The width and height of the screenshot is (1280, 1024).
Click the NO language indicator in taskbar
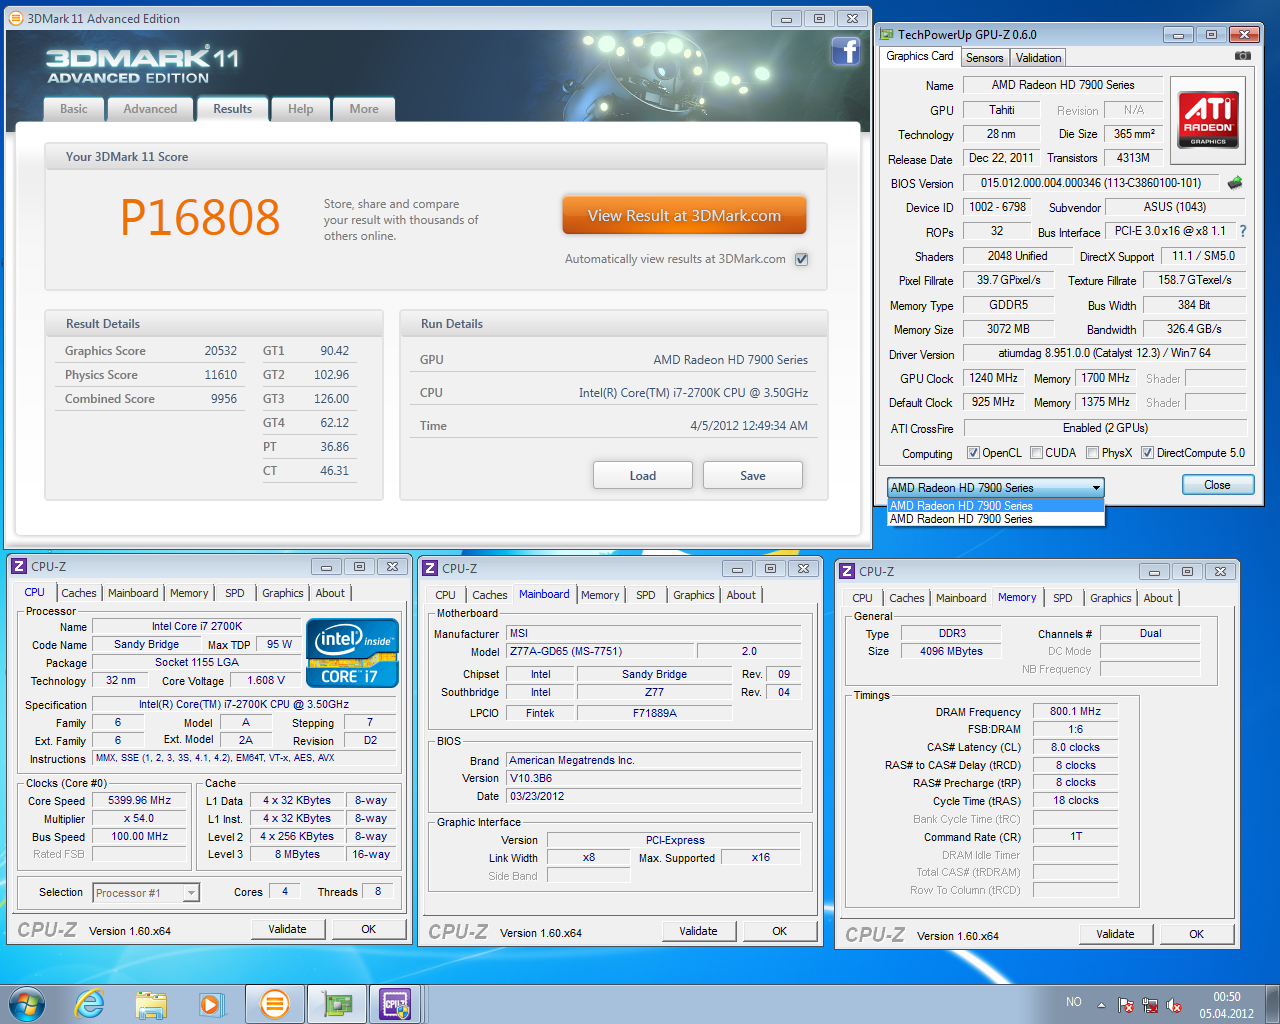click(1073, 1002)
